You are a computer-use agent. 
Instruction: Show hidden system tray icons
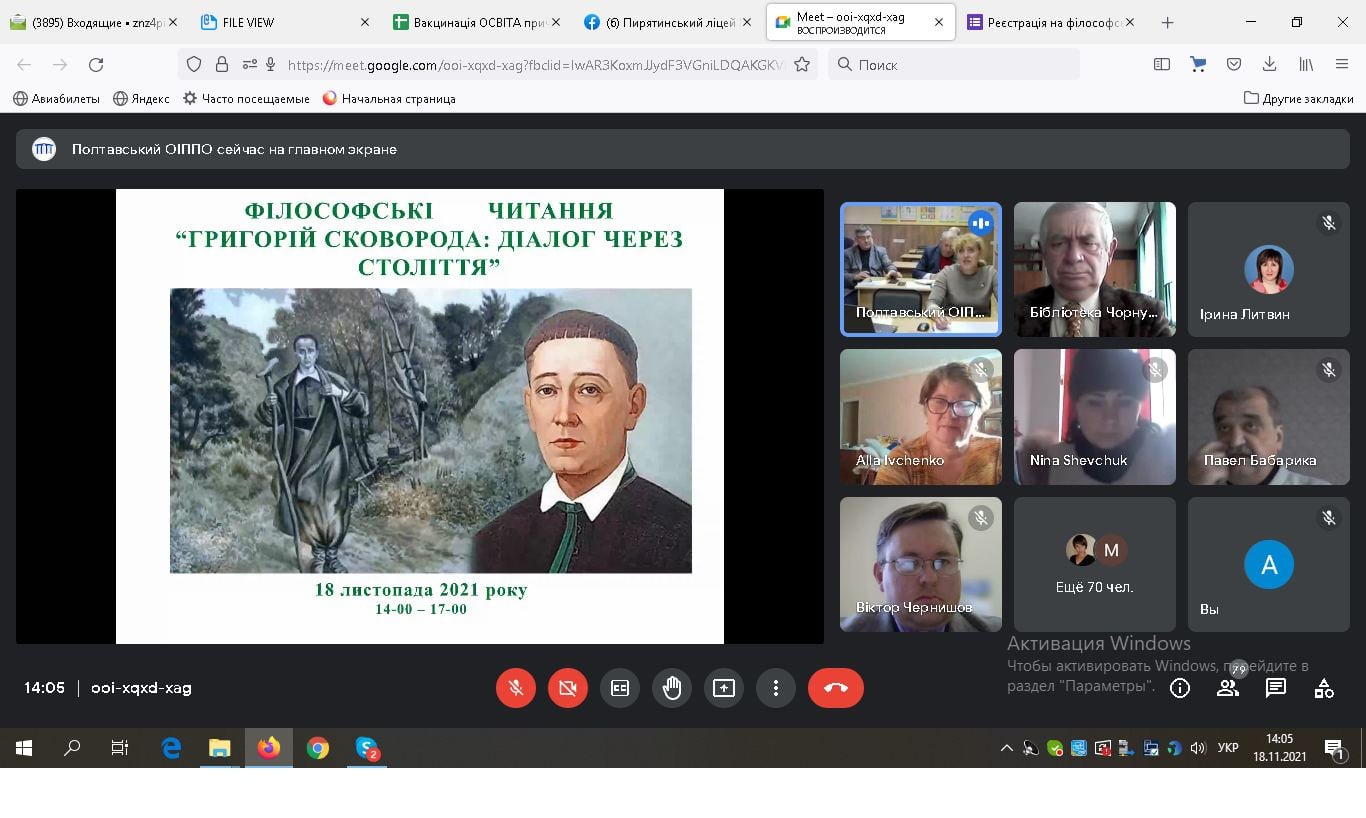click(x=1006, y=748)
